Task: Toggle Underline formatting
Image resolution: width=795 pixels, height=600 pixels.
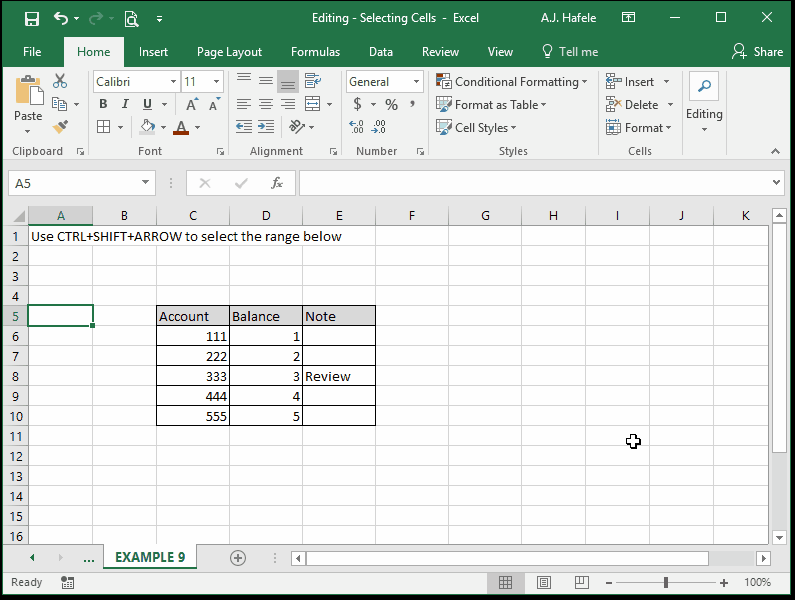Action: click(147, 104)
